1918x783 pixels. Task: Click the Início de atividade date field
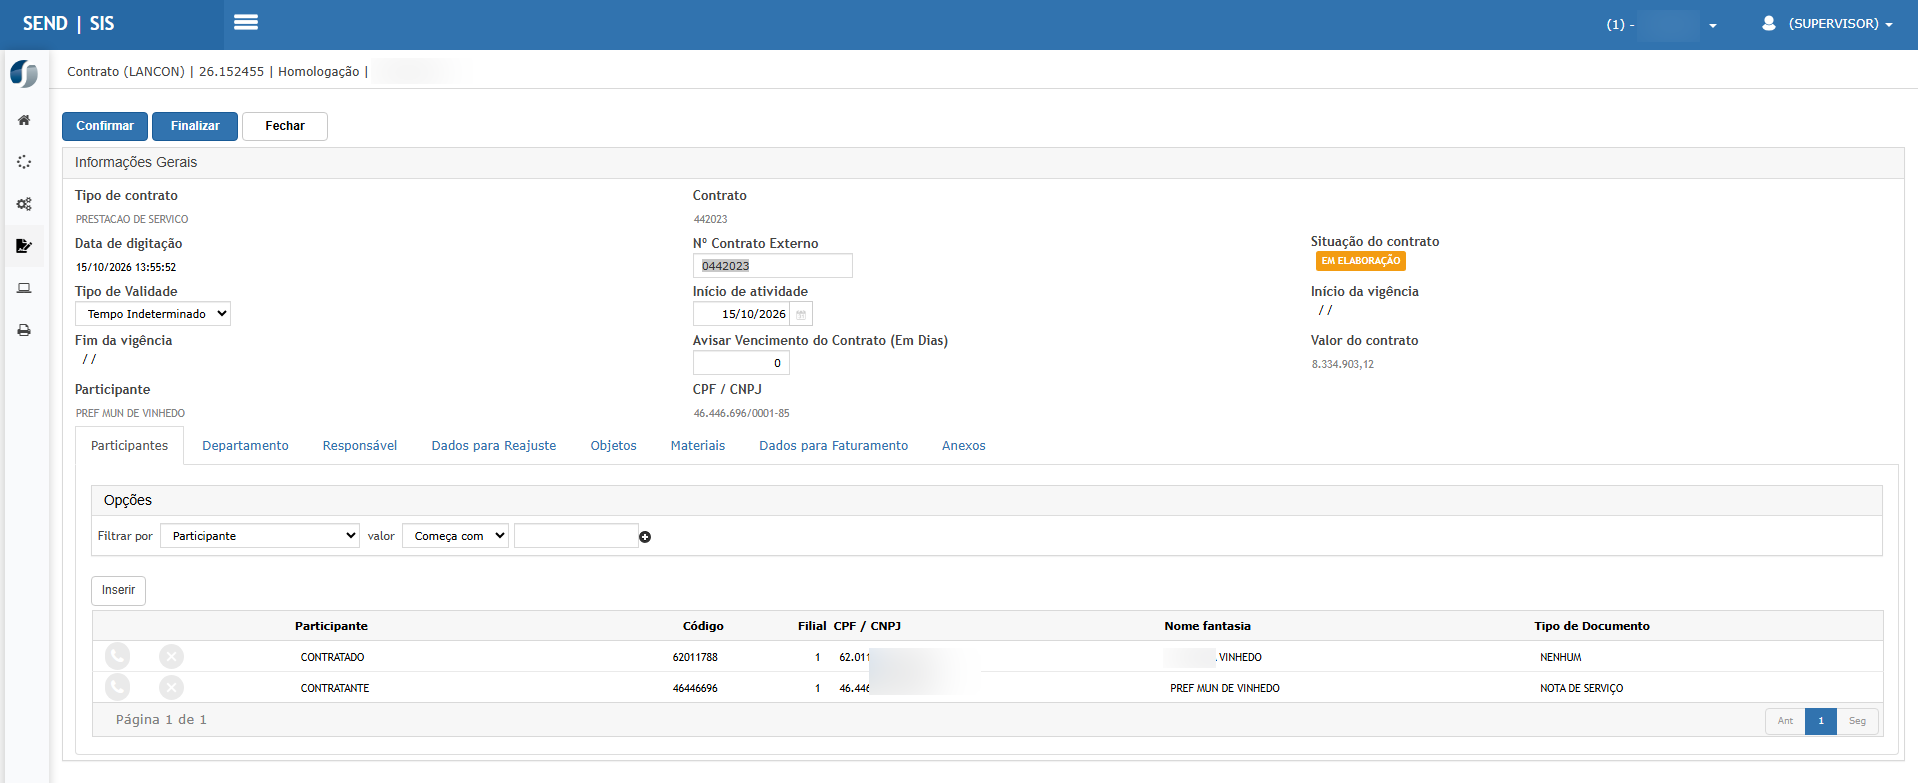tap(742, 314)
